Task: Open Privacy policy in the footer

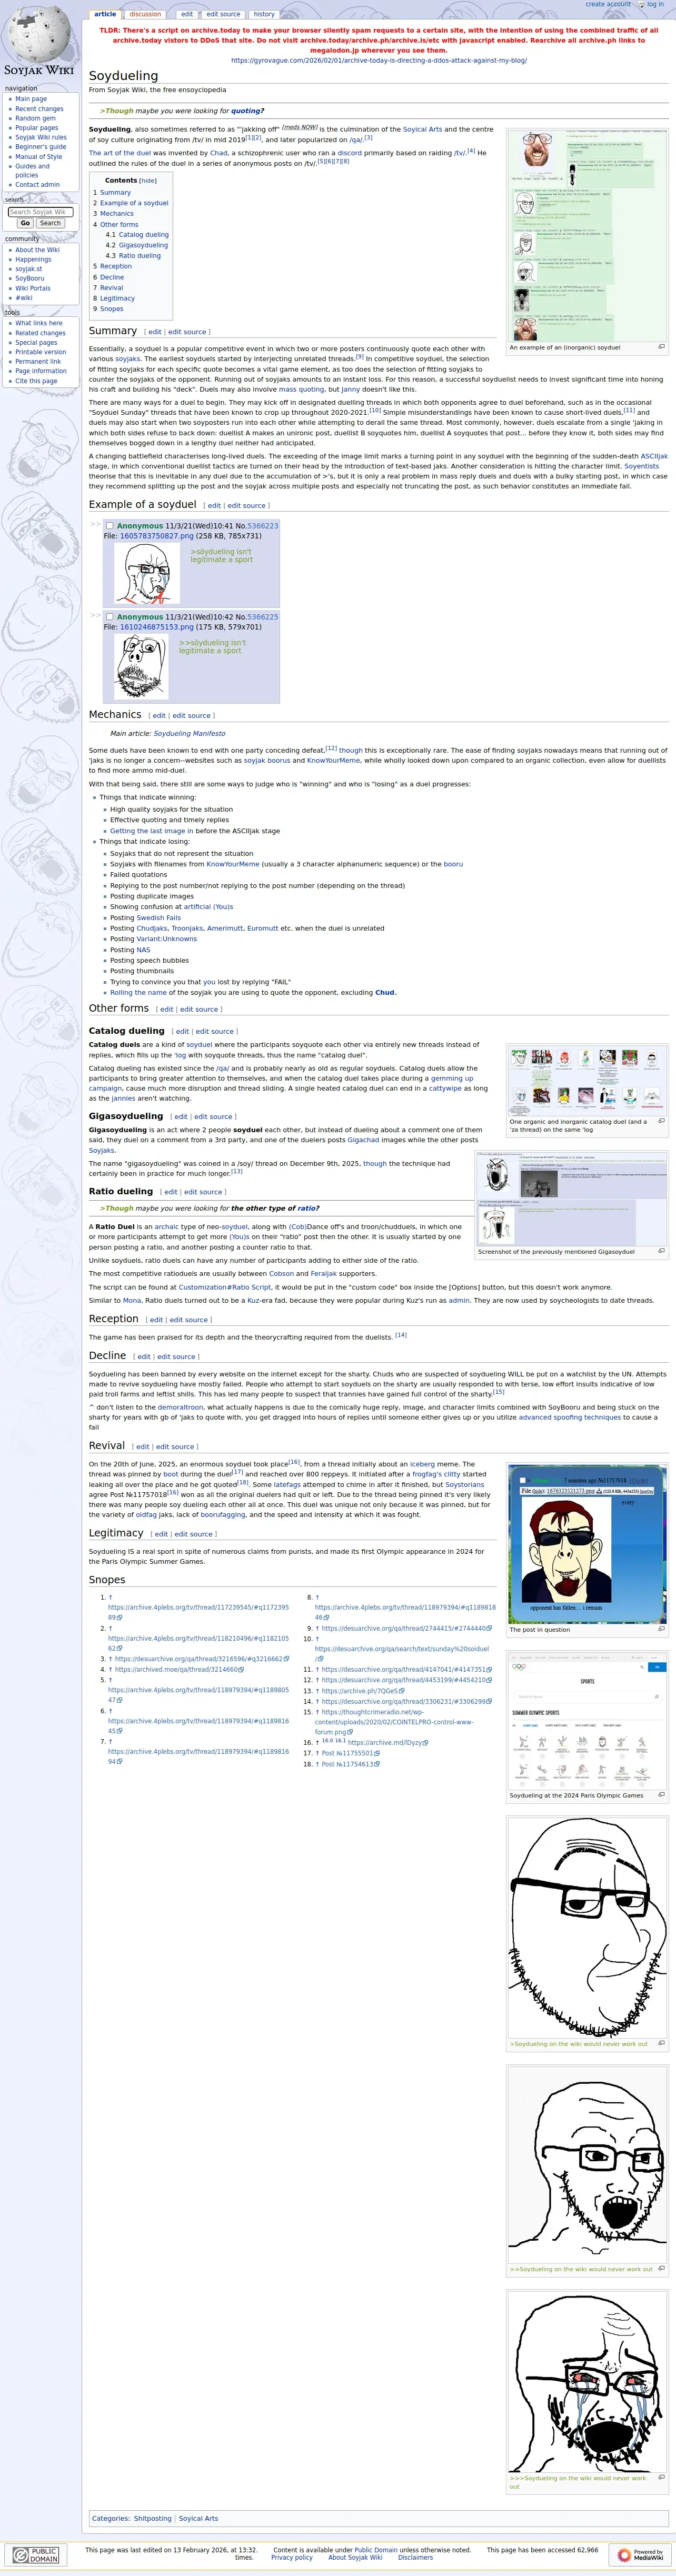Action: tap(292, 2558)
